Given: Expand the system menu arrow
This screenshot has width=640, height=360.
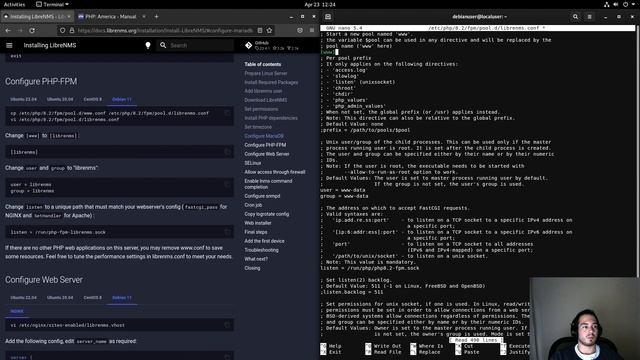Looking at the screenshot, I should pos(633,4).
